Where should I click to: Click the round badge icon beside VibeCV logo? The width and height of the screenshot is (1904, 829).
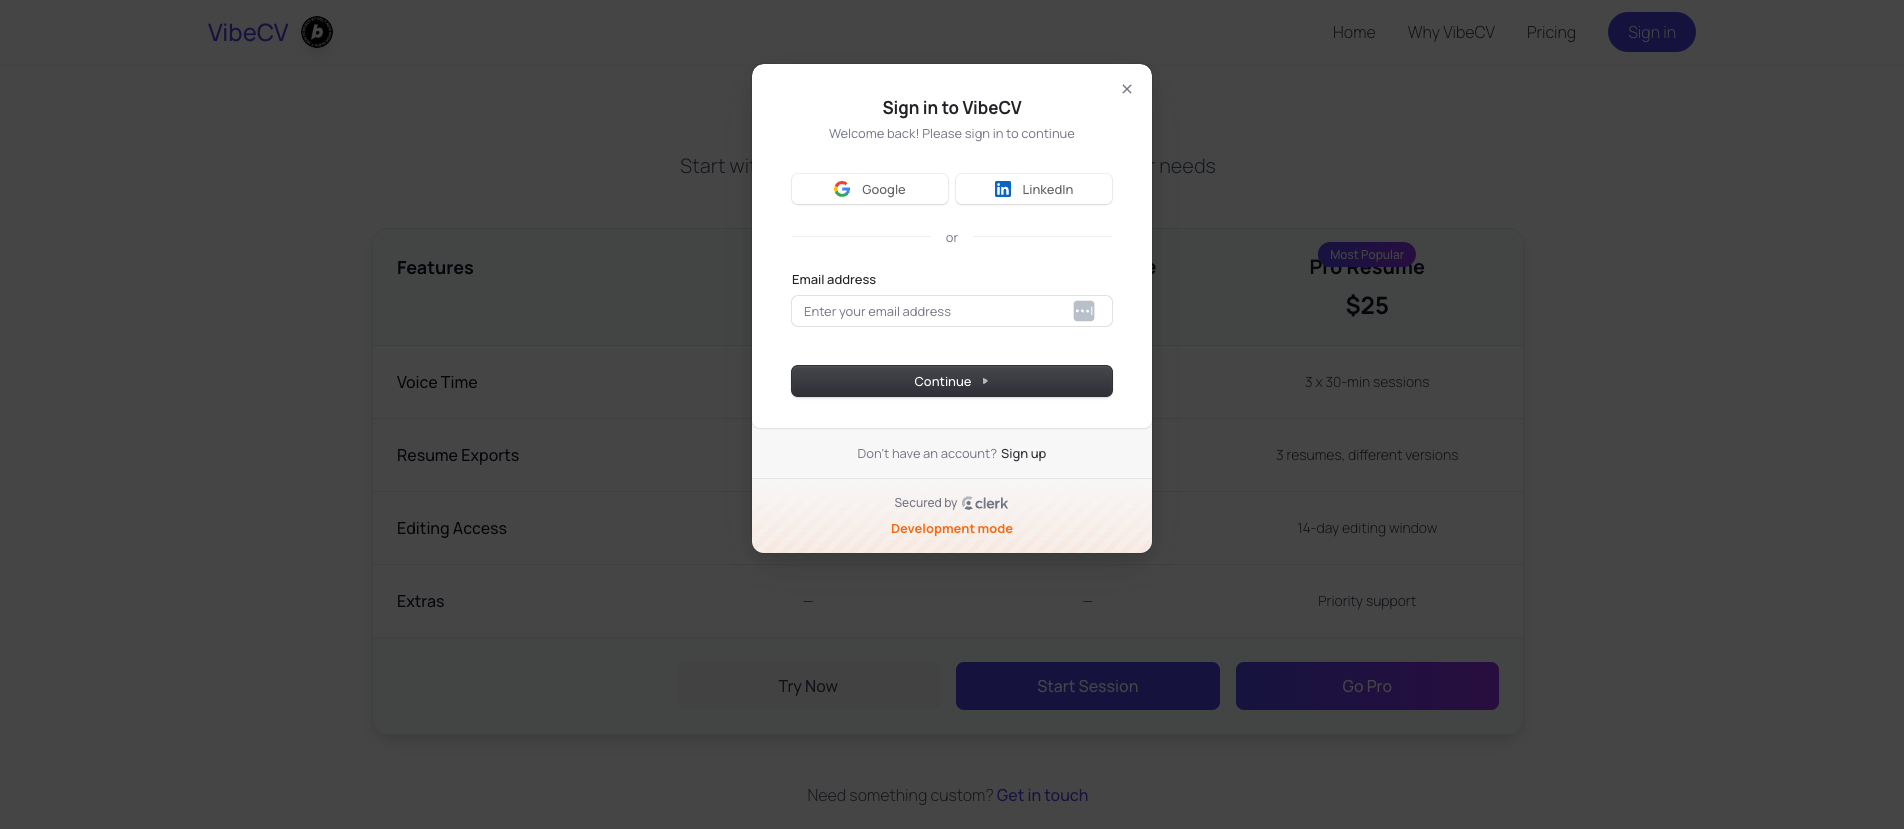click(317, 32)
